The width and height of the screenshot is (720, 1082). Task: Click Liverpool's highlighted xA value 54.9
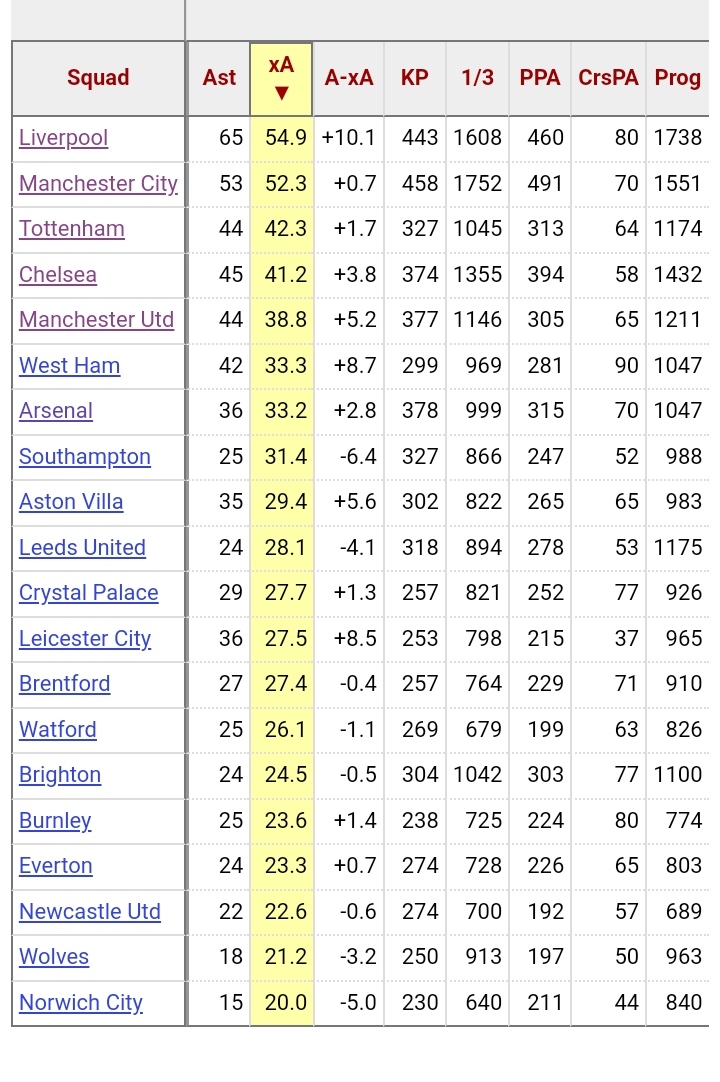[x=286, y=138]
